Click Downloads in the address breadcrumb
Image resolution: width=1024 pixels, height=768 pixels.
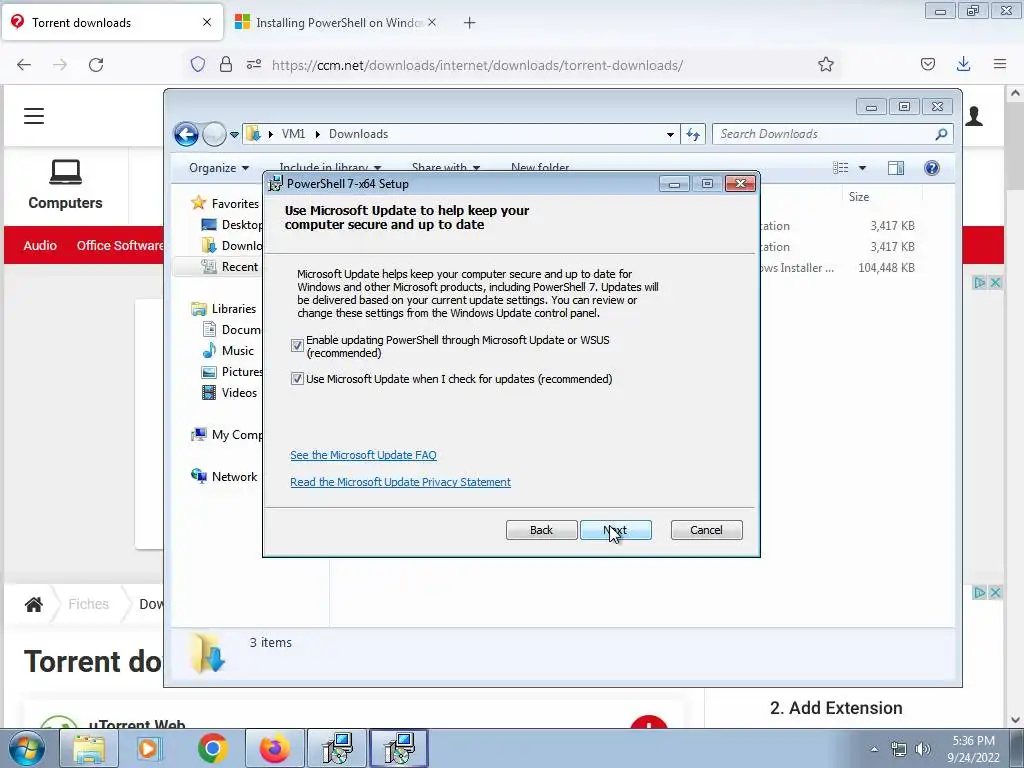point(359,134)
